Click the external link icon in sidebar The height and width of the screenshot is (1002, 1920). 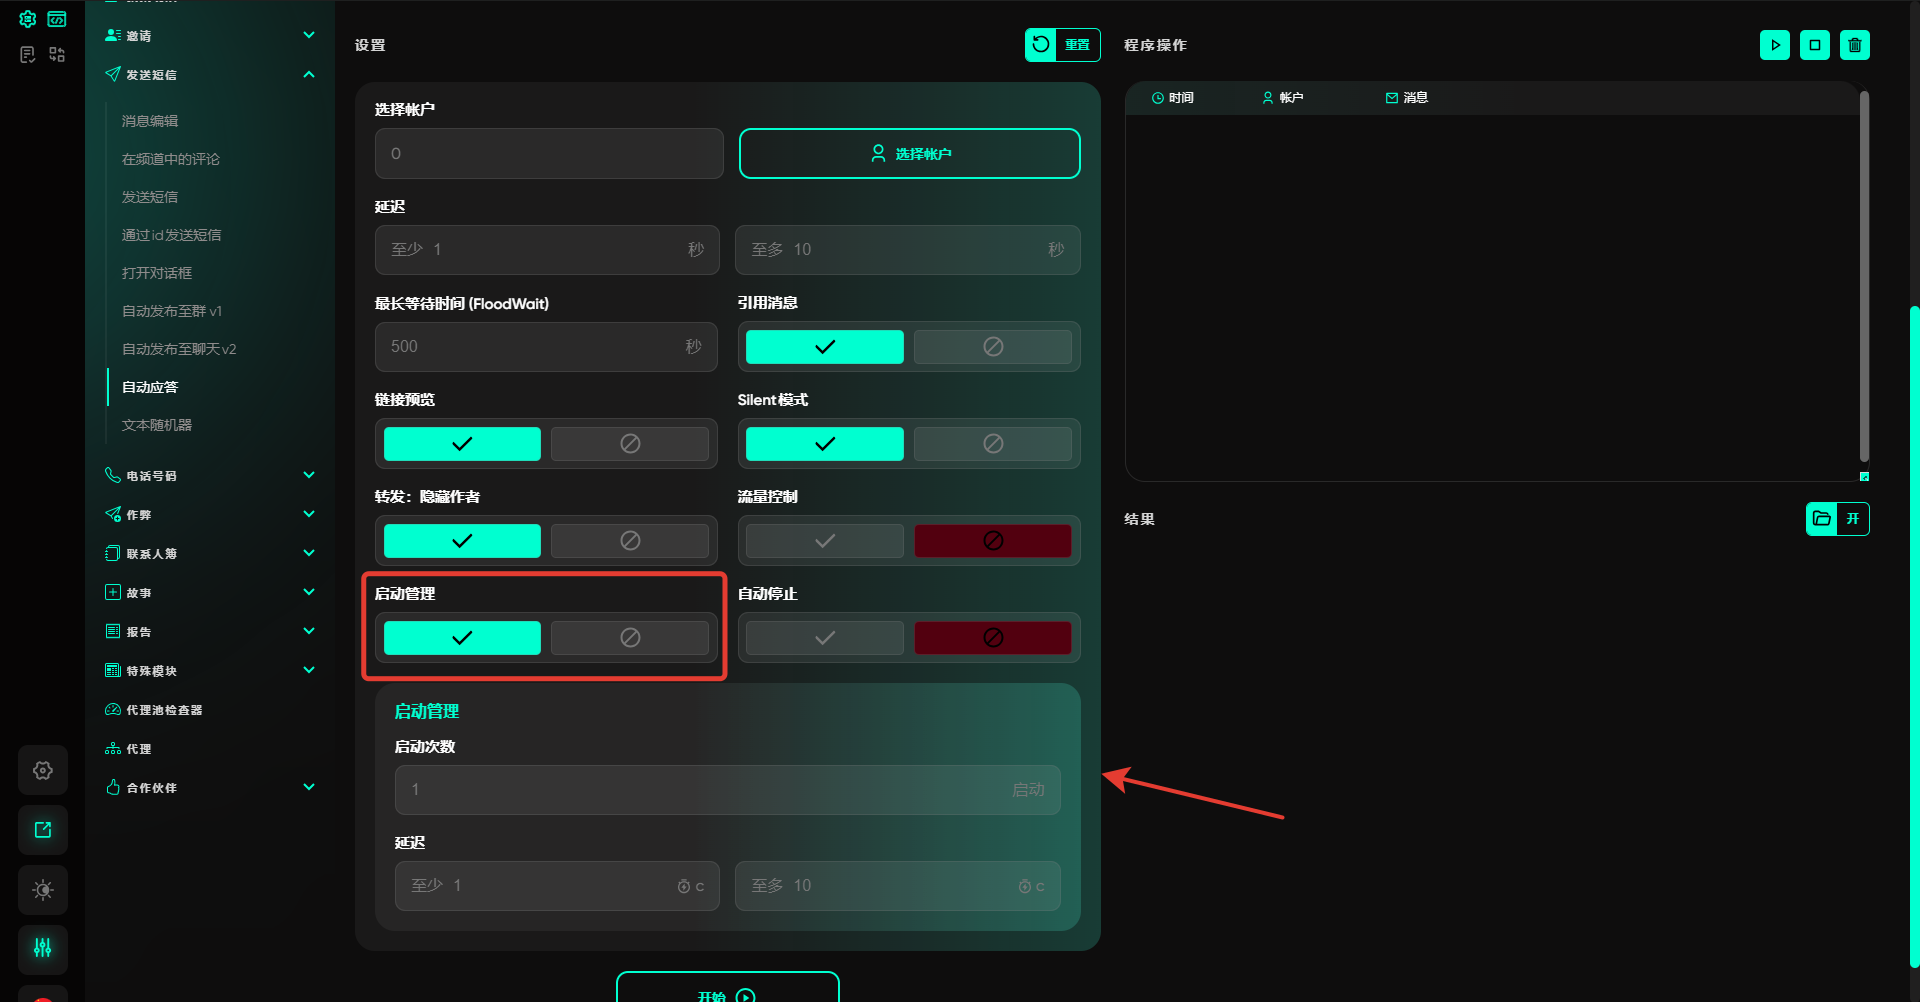point(43,830)
